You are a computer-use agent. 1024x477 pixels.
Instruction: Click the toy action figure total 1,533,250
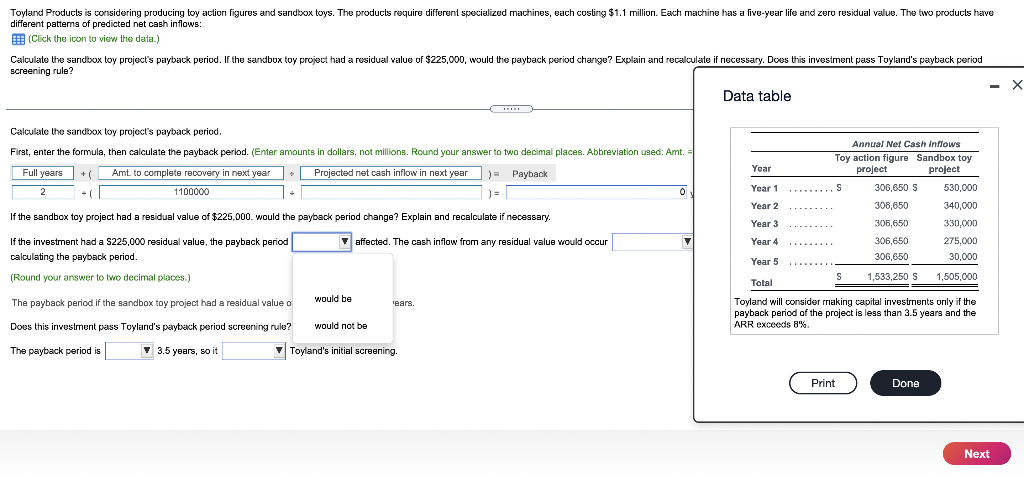(x=888, y=276)
